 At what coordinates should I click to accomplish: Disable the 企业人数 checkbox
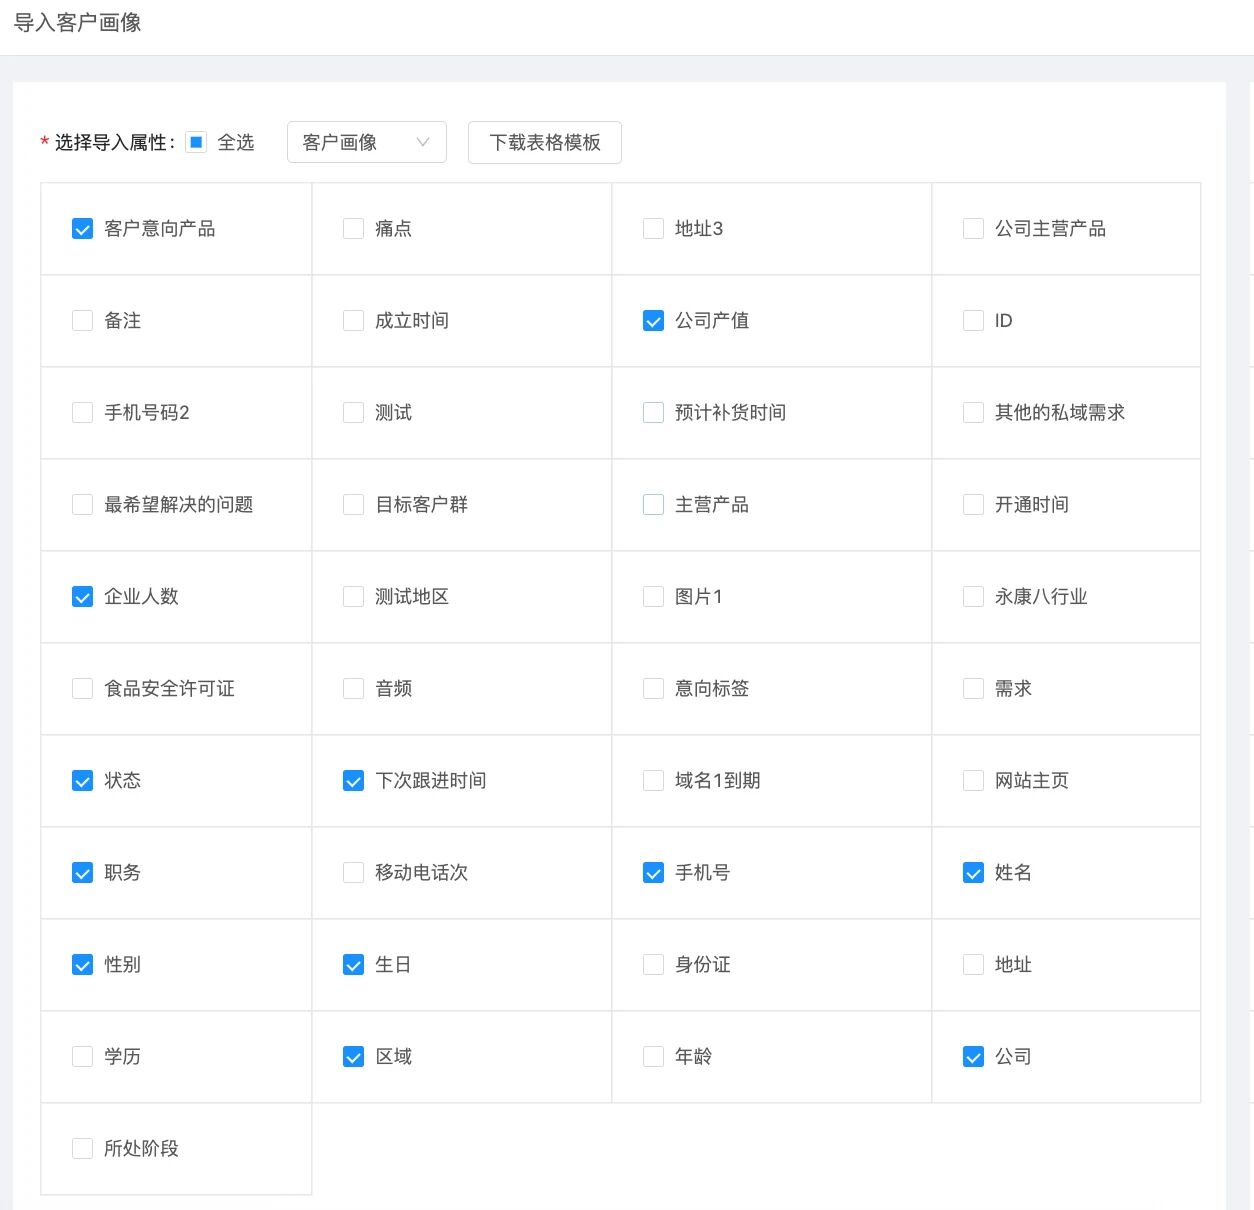point(83,597)
